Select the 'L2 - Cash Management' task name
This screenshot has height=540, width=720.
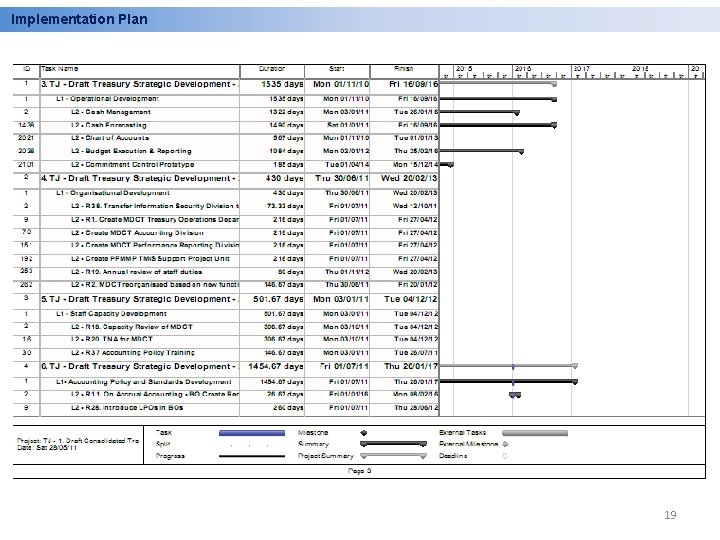pos(111,112)
